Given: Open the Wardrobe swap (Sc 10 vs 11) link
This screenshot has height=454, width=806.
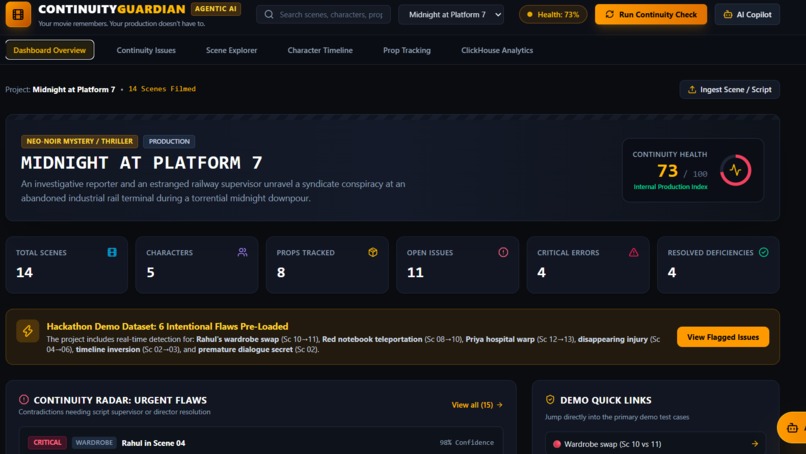Looking at the screenshot, I should click(655, 444).
